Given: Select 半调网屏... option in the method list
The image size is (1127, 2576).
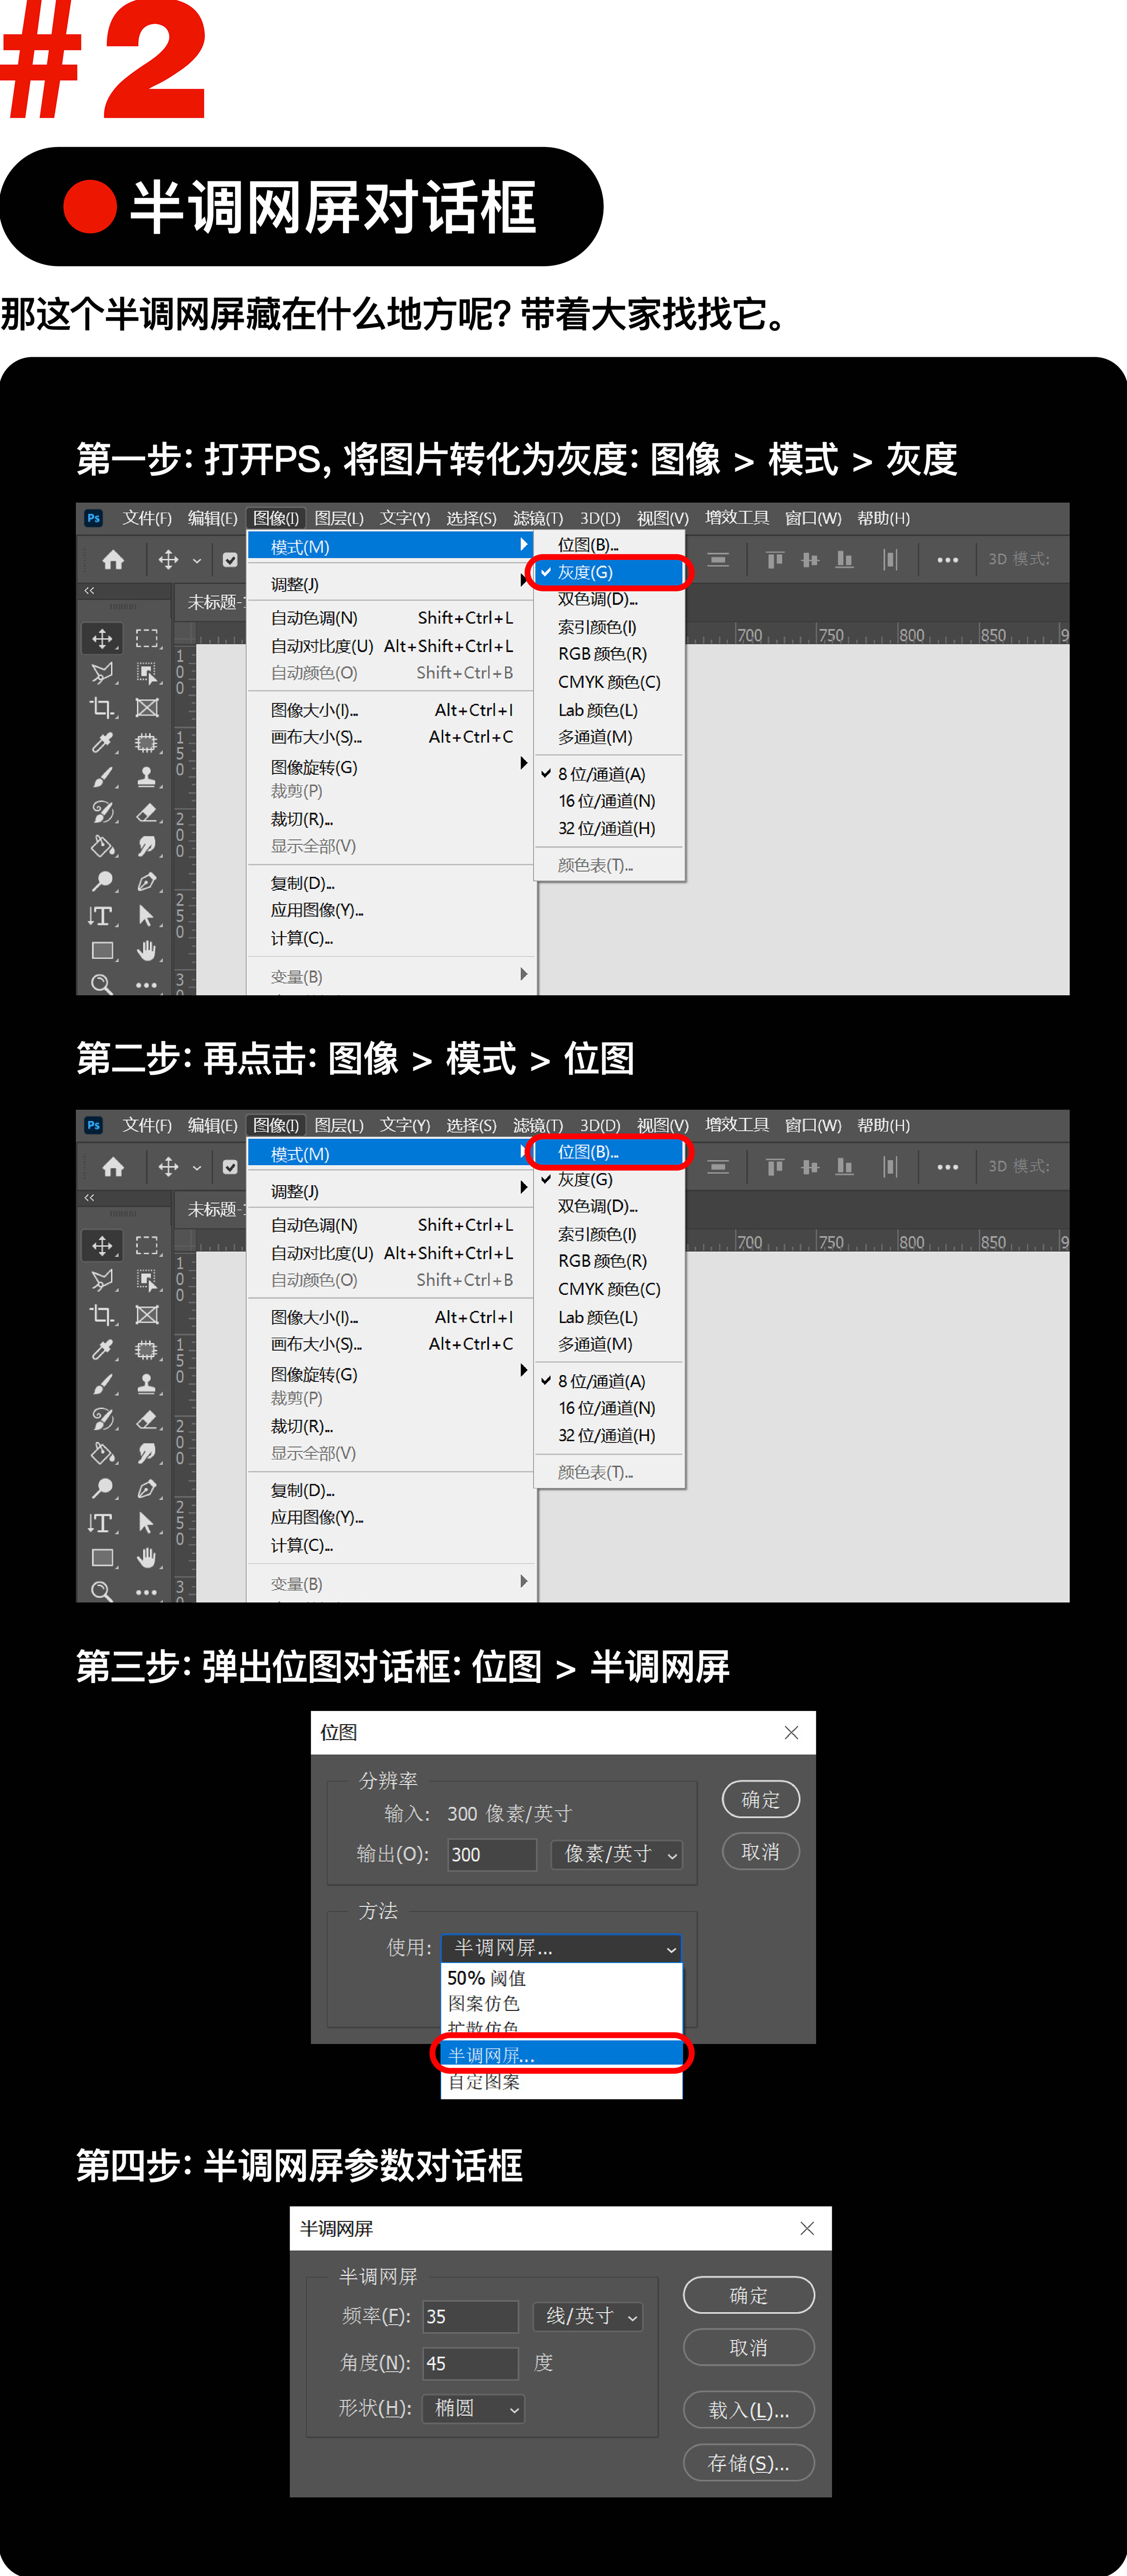Looking at the screenshot, I should coord(562,2055).
